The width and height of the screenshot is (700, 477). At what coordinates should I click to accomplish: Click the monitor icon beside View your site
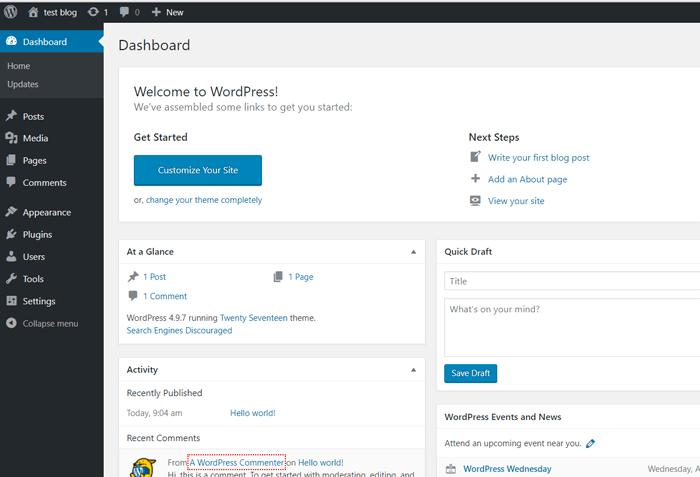pyautogui.click(x=475, y=200)
